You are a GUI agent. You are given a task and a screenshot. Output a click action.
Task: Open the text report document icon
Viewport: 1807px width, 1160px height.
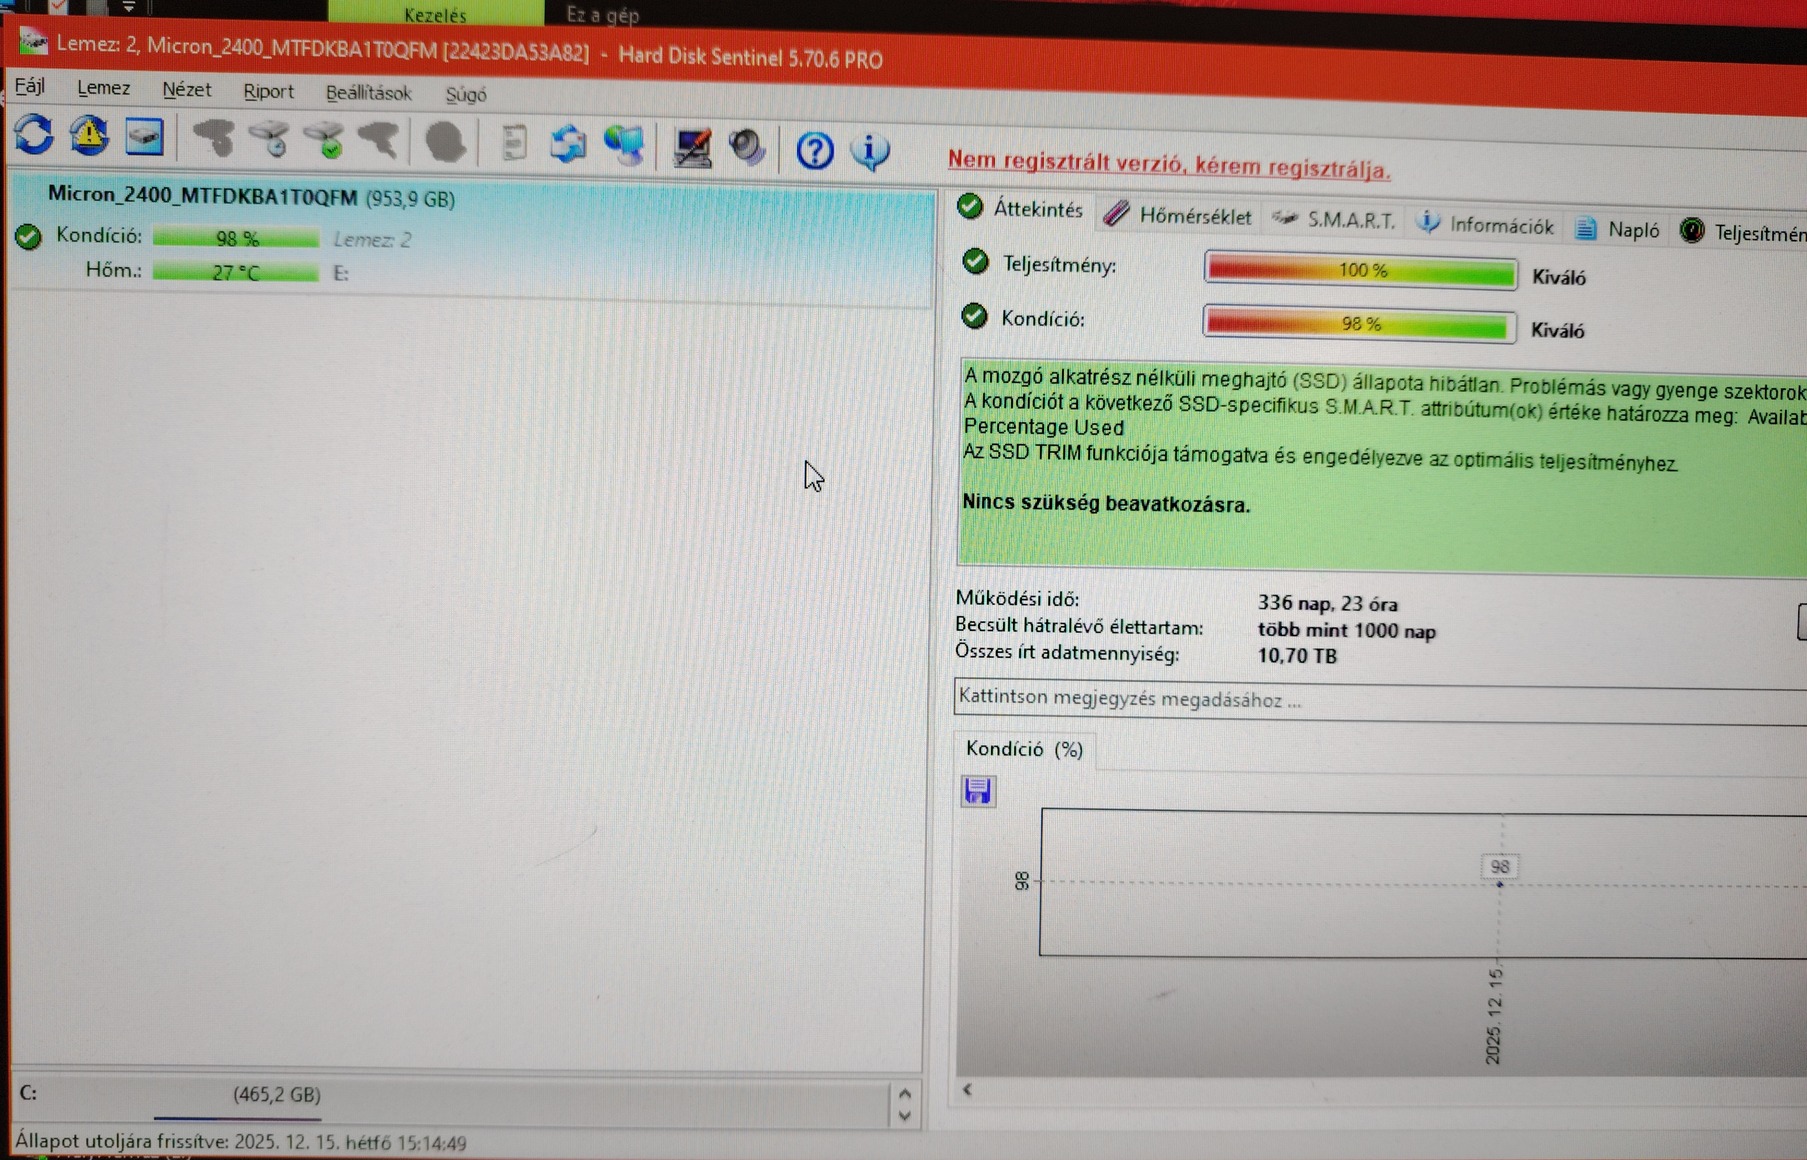pyautogui.click(x=514, y=144)
